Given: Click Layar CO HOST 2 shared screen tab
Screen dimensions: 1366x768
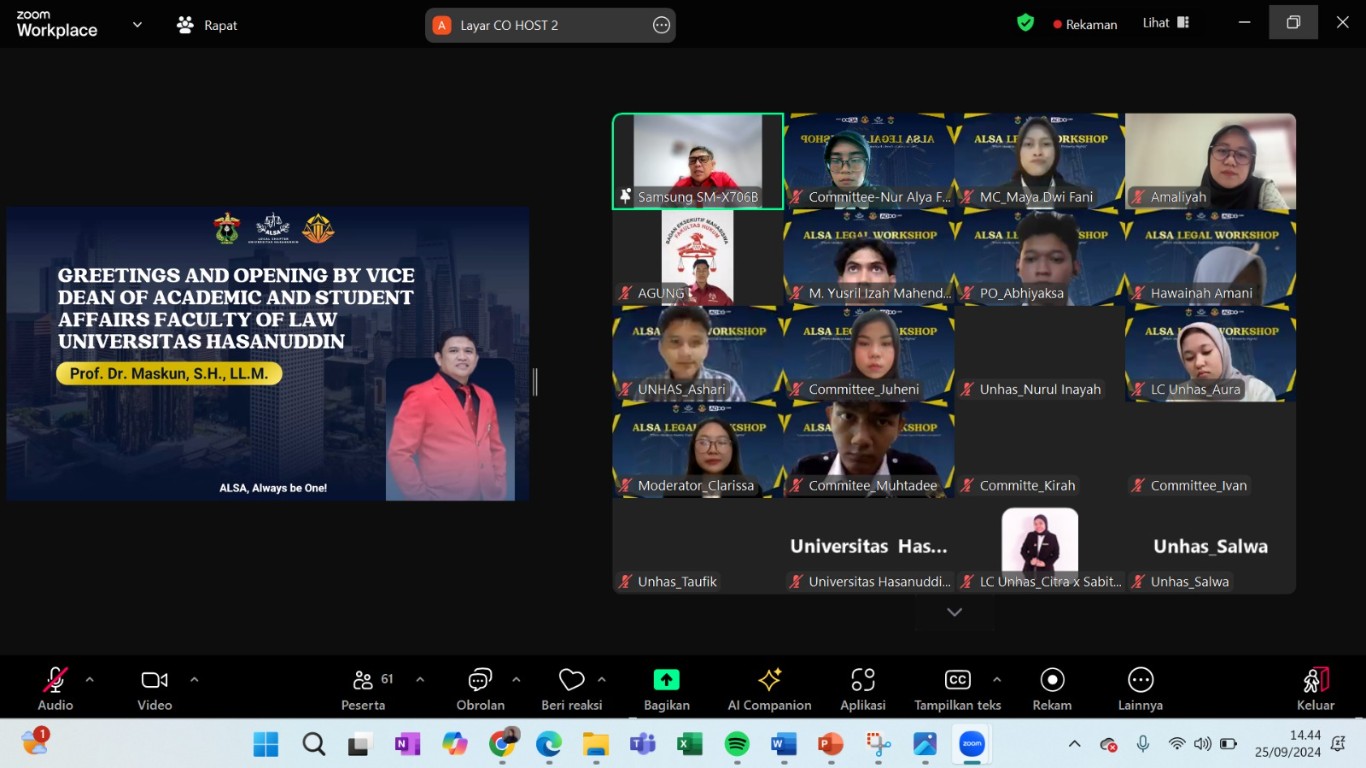Looking at the screenshot, I should click(x=550, y=25).
